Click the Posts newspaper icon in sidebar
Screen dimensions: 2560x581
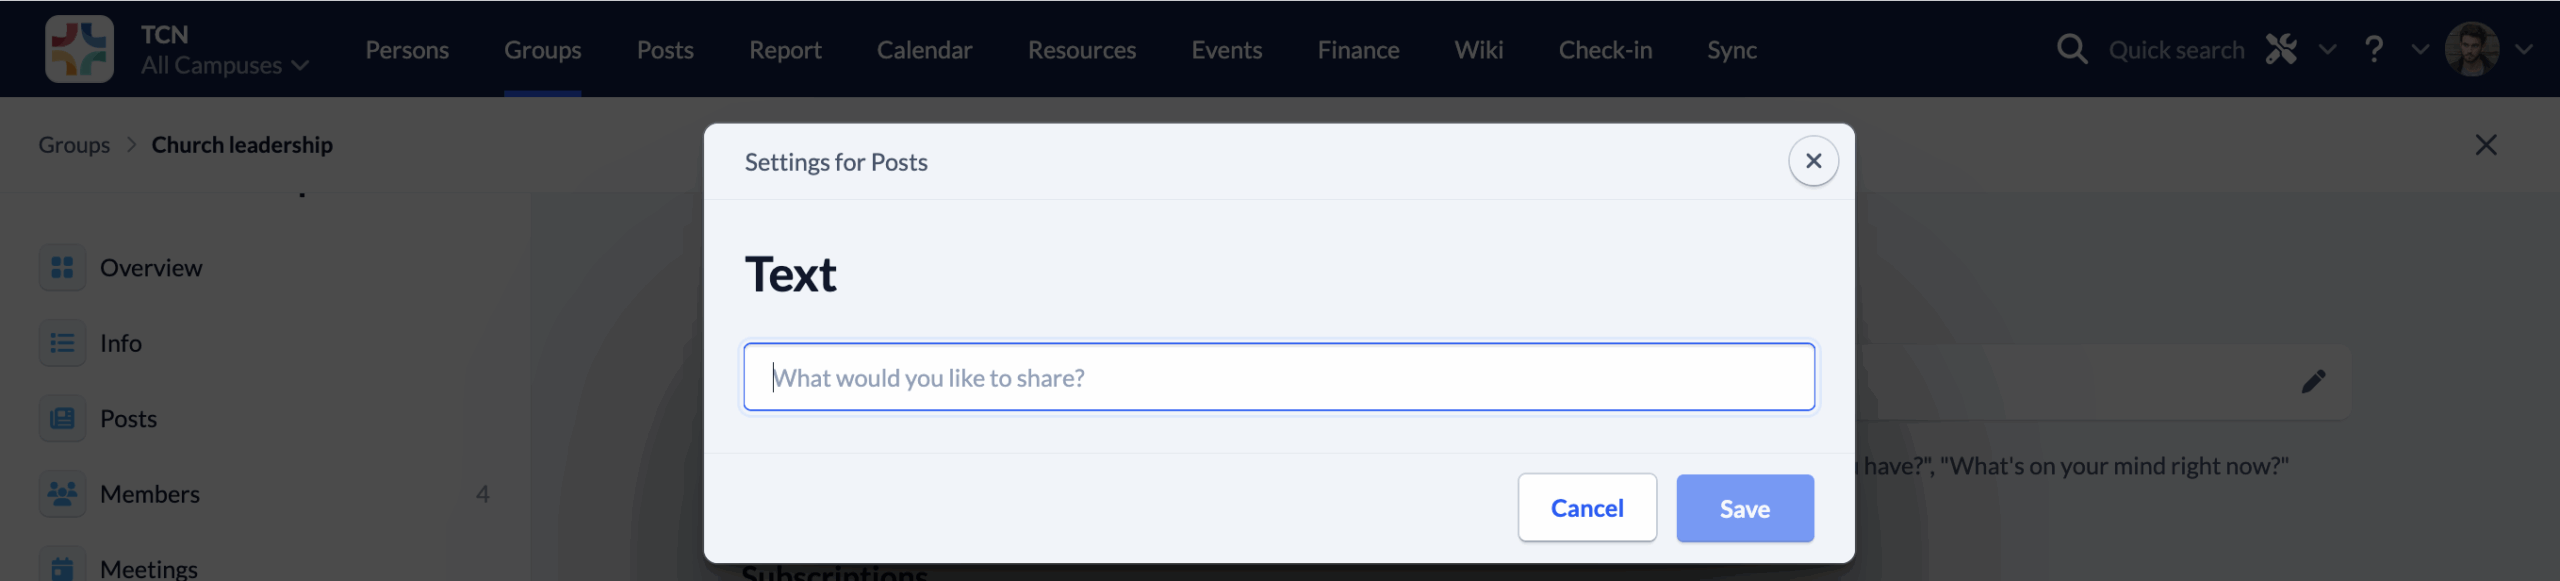click(x=62, y=419)
